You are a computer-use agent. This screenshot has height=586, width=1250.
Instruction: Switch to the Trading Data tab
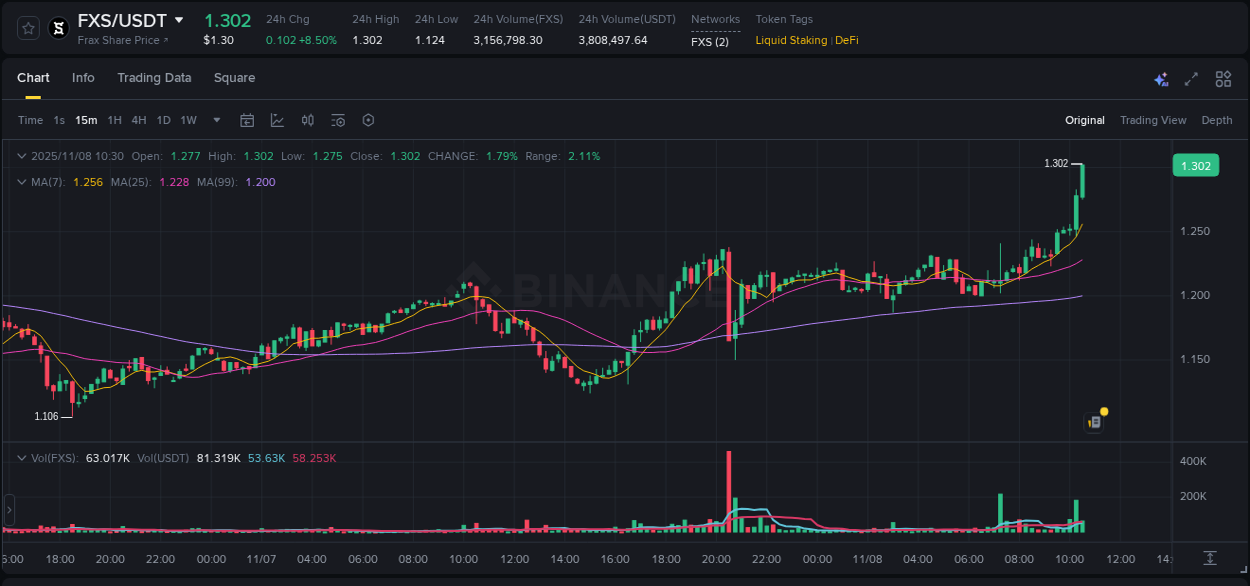point(154,77)
